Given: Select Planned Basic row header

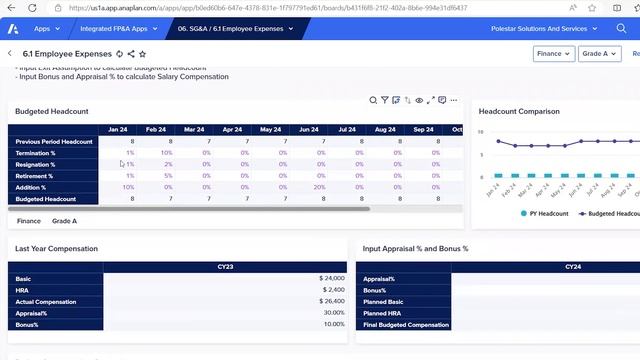Looking at the screenshot, I should (403, 302).
